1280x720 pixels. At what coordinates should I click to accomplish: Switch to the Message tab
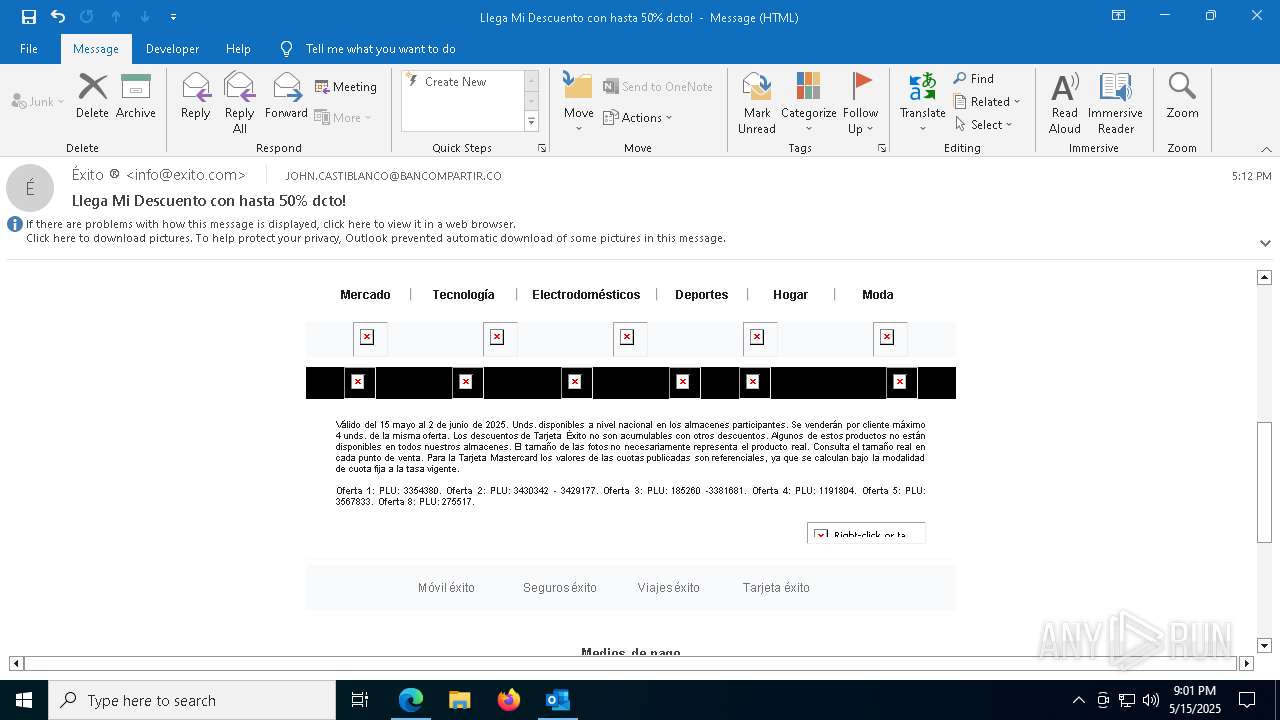pos(96,49)
